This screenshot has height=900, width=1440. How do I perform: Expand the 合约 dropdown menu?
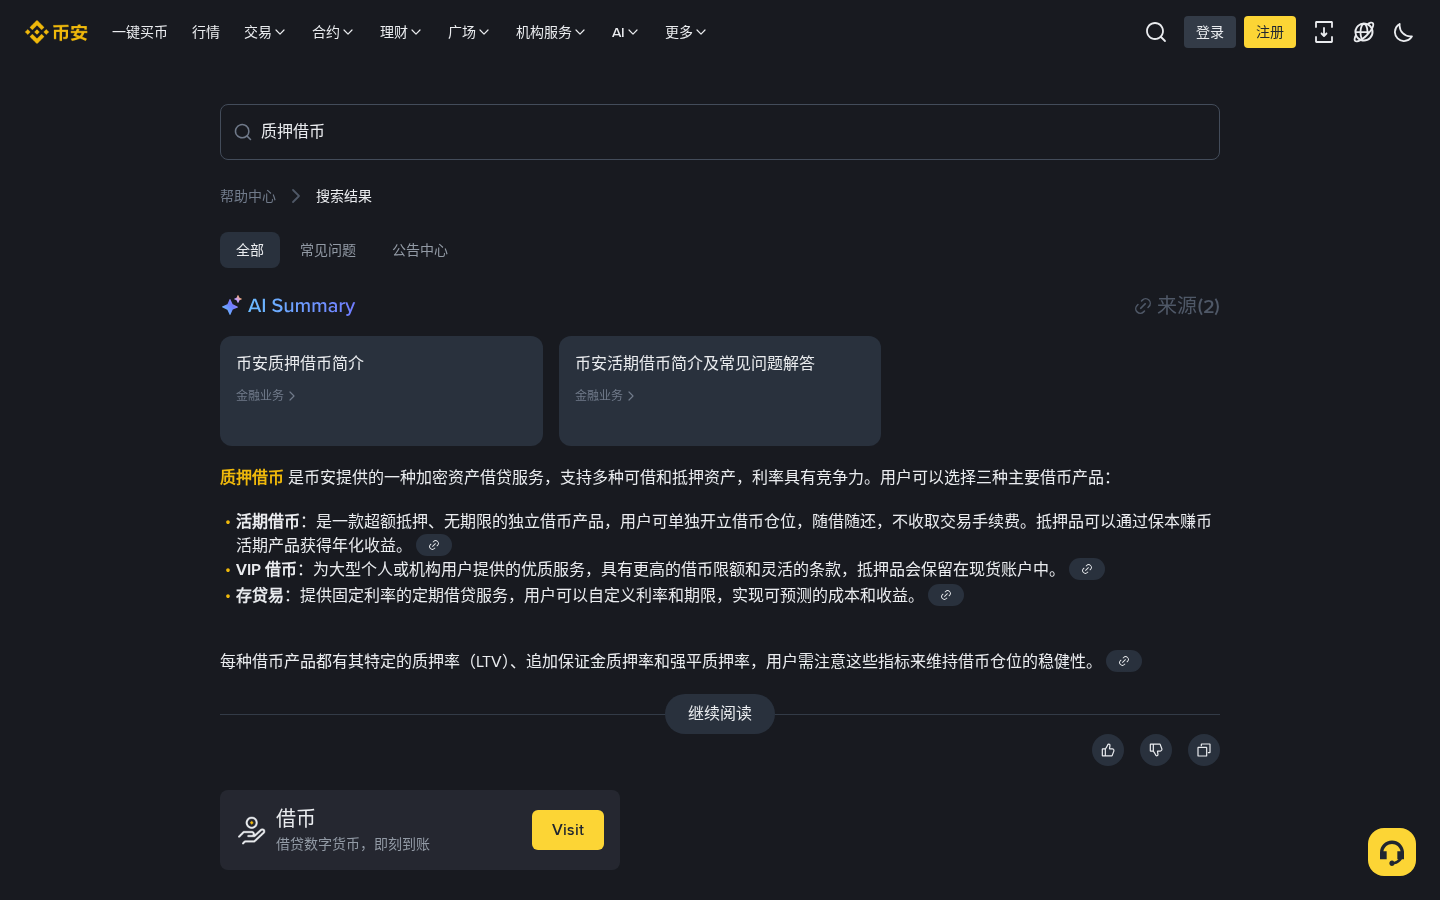[332, 32]
